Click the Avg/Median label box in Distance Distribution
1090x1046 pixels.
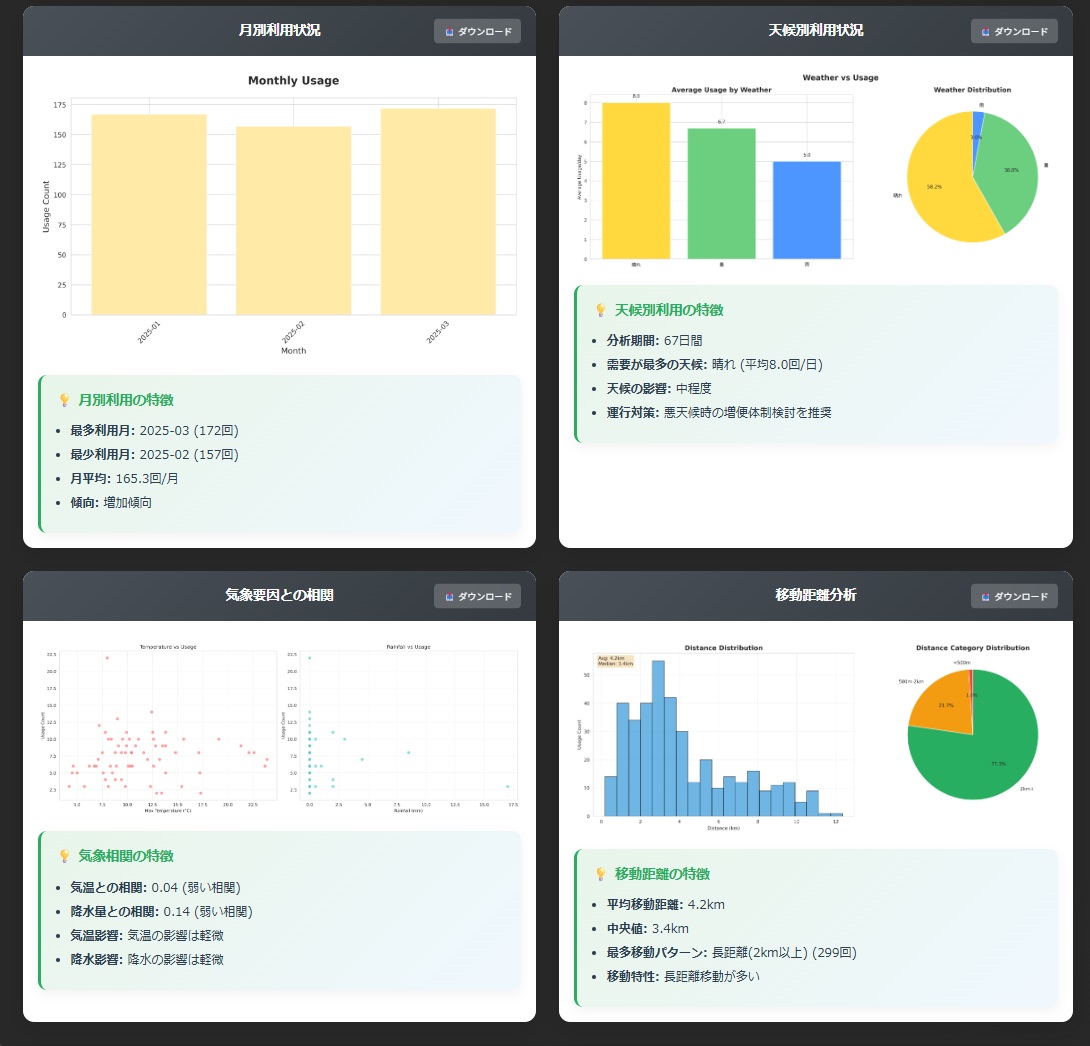(614, 661)
